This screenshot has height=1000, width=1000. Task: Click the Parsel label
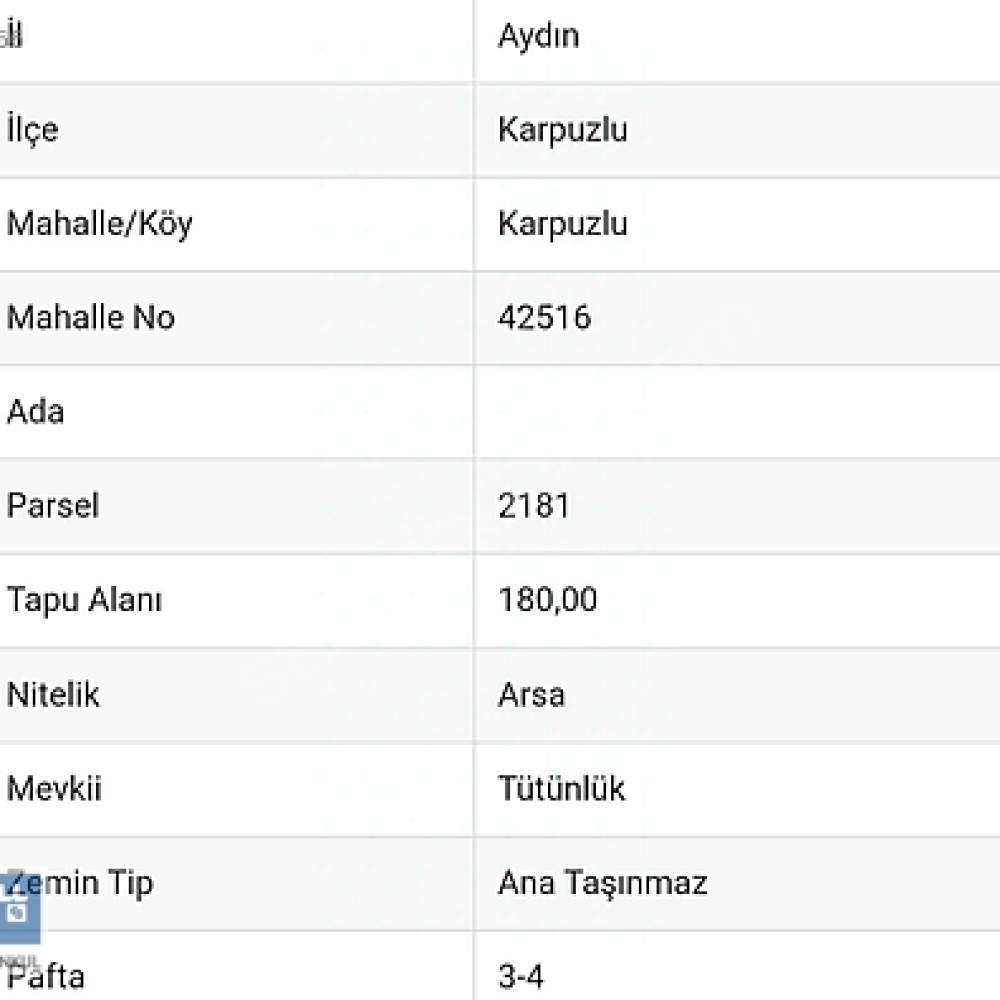pyautogui.click(x=53, y=506)
